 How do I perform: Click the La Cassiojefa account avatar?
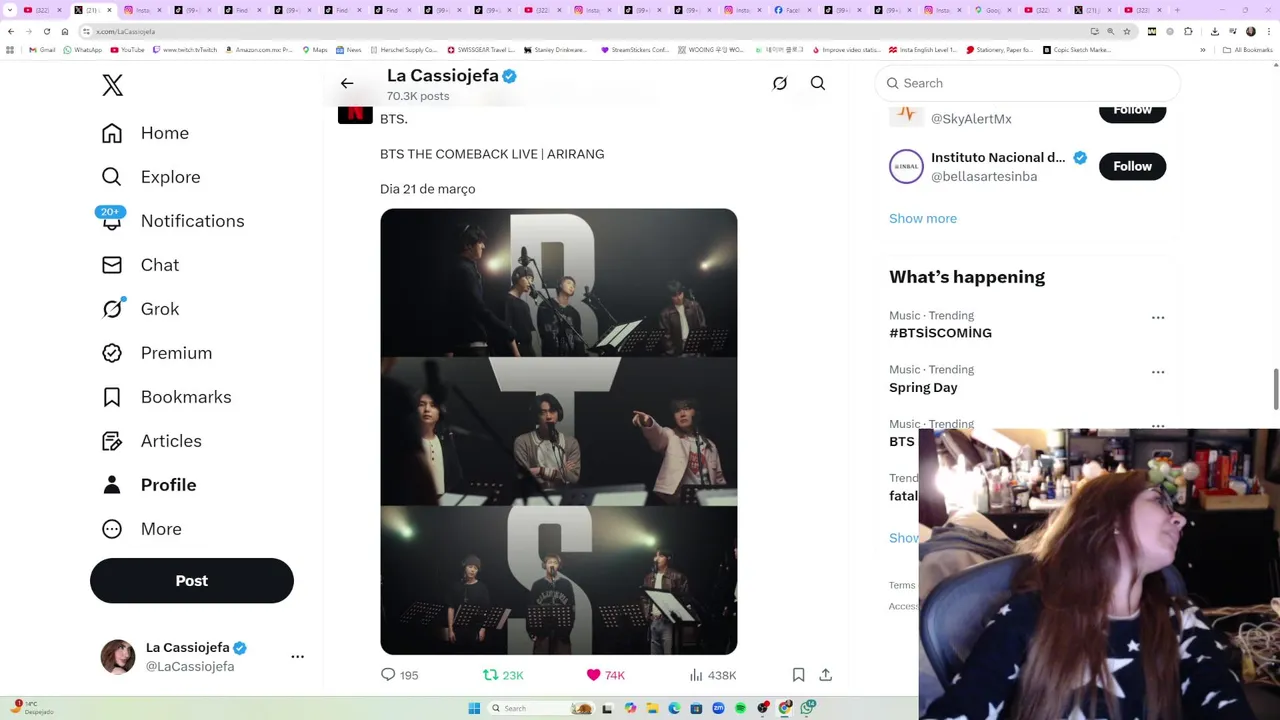point(118,657)
